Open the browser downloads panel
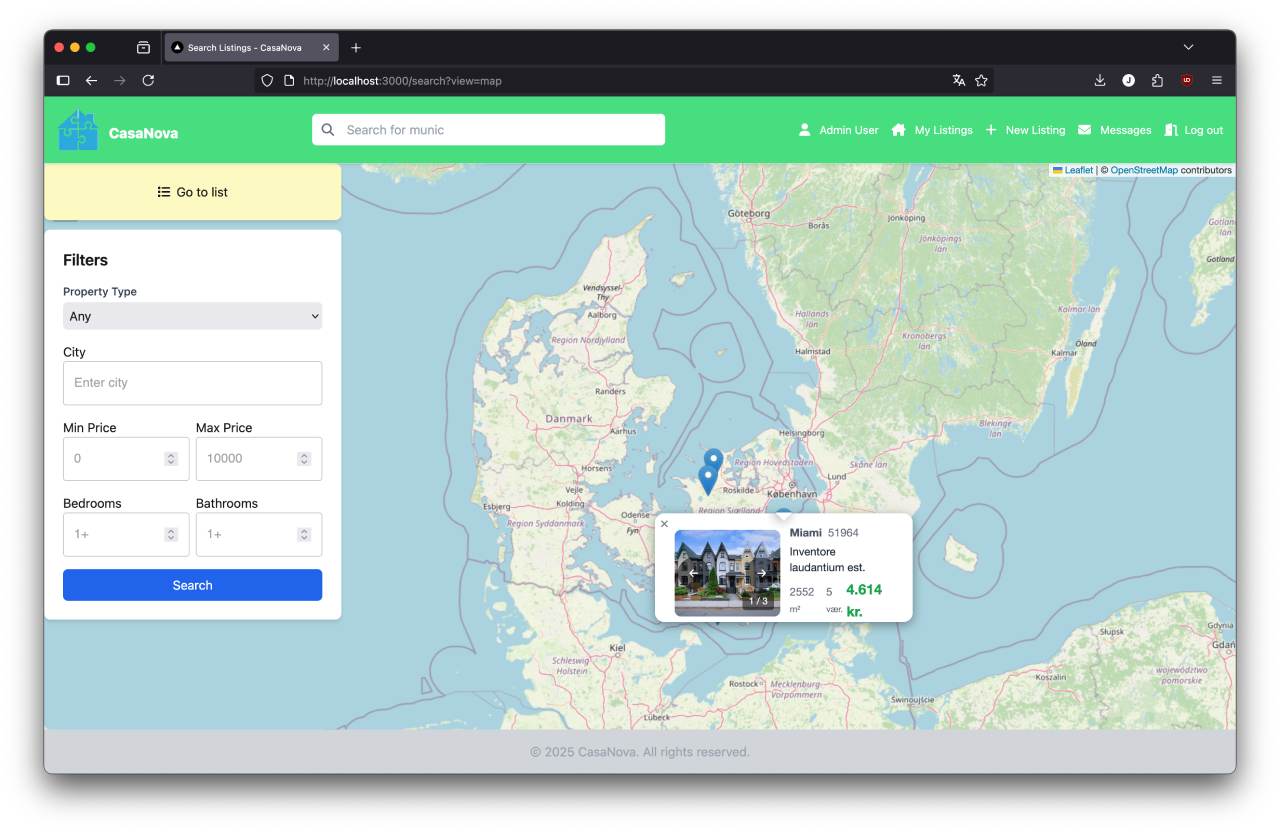The height and width of the screenshot is (832, 1280). click(x=1100, y=80)
